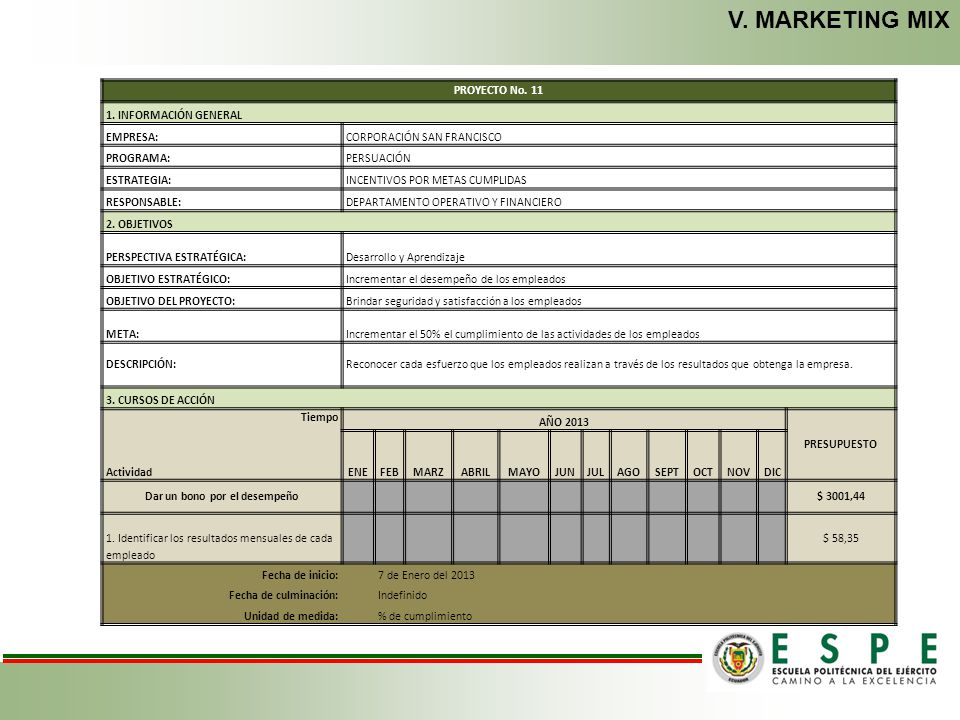Select the ABRIL month column header
This screenshot has width=960, height=720.
click(476, 456)
